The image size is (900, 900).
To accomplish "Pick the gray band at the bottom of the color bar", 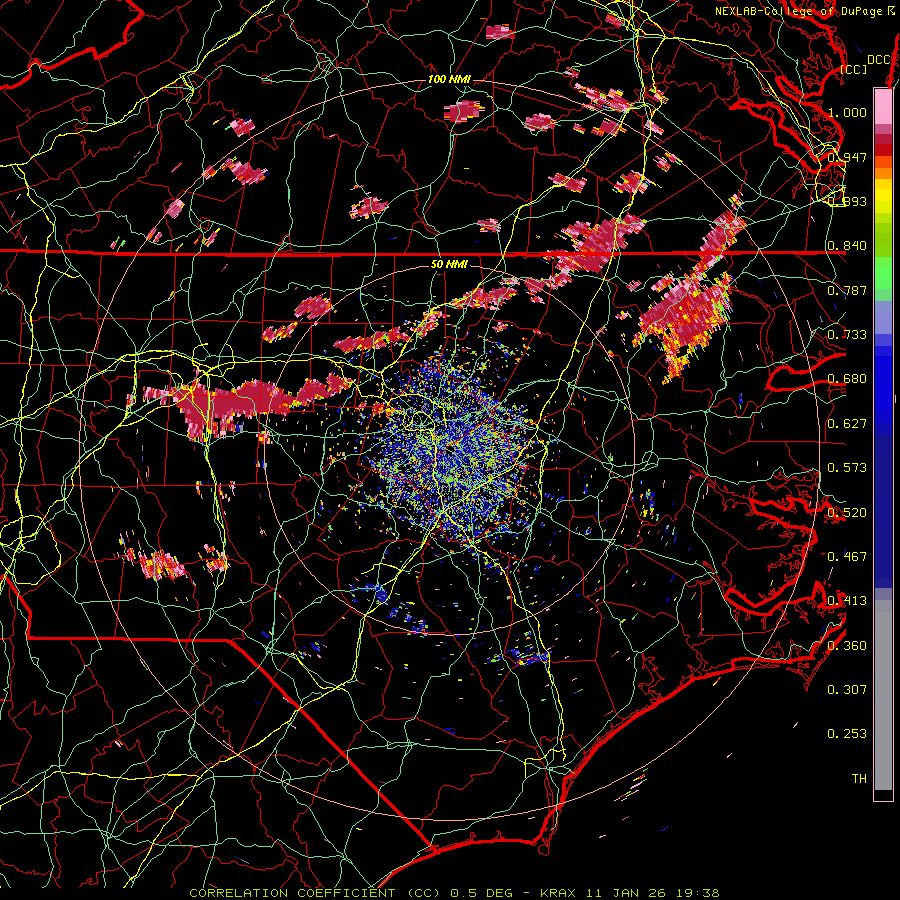I will [x=883, y=700].
